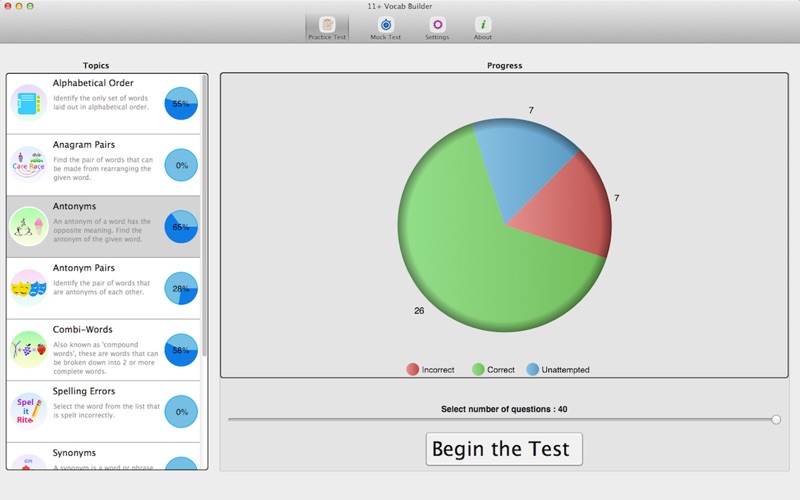
Task: Click the Topics list scrollbar
Action: coord(205,217)
